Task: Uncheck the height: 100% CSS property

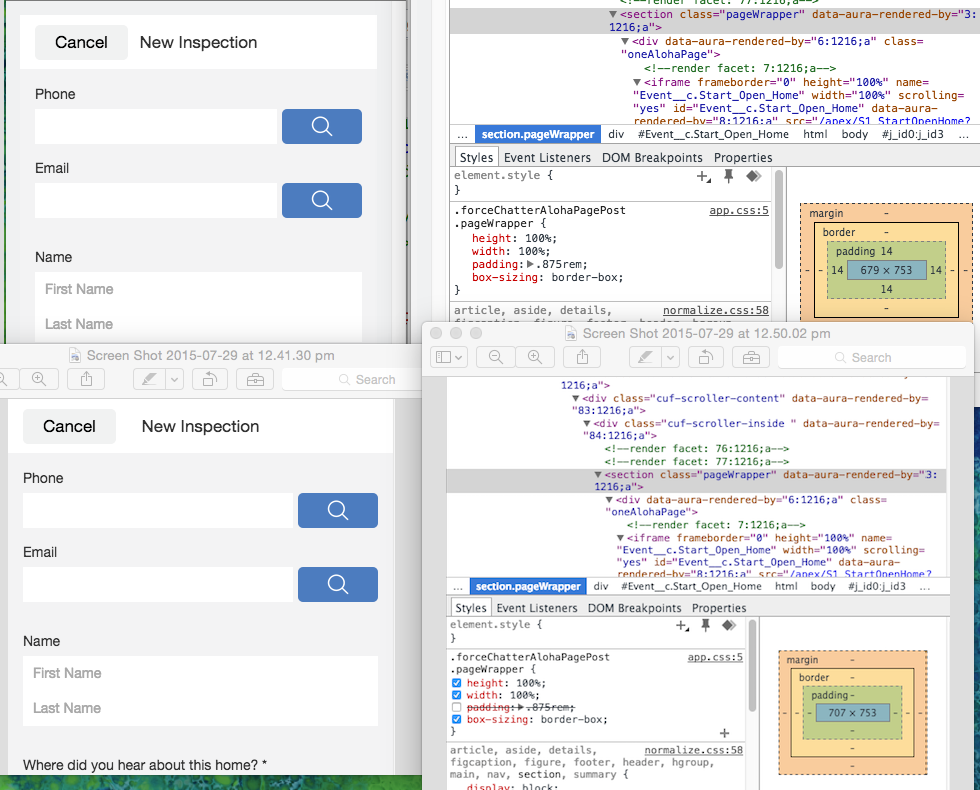Action: coord(457,683)
